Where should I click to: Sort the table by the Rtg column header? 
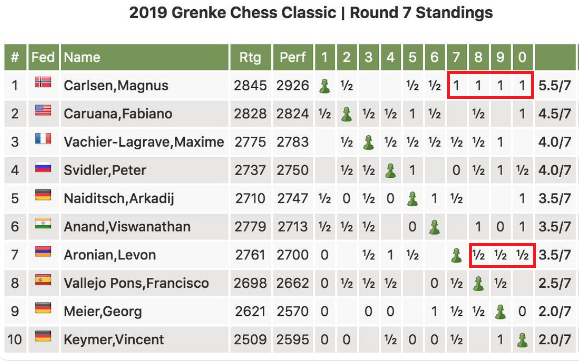250,57
